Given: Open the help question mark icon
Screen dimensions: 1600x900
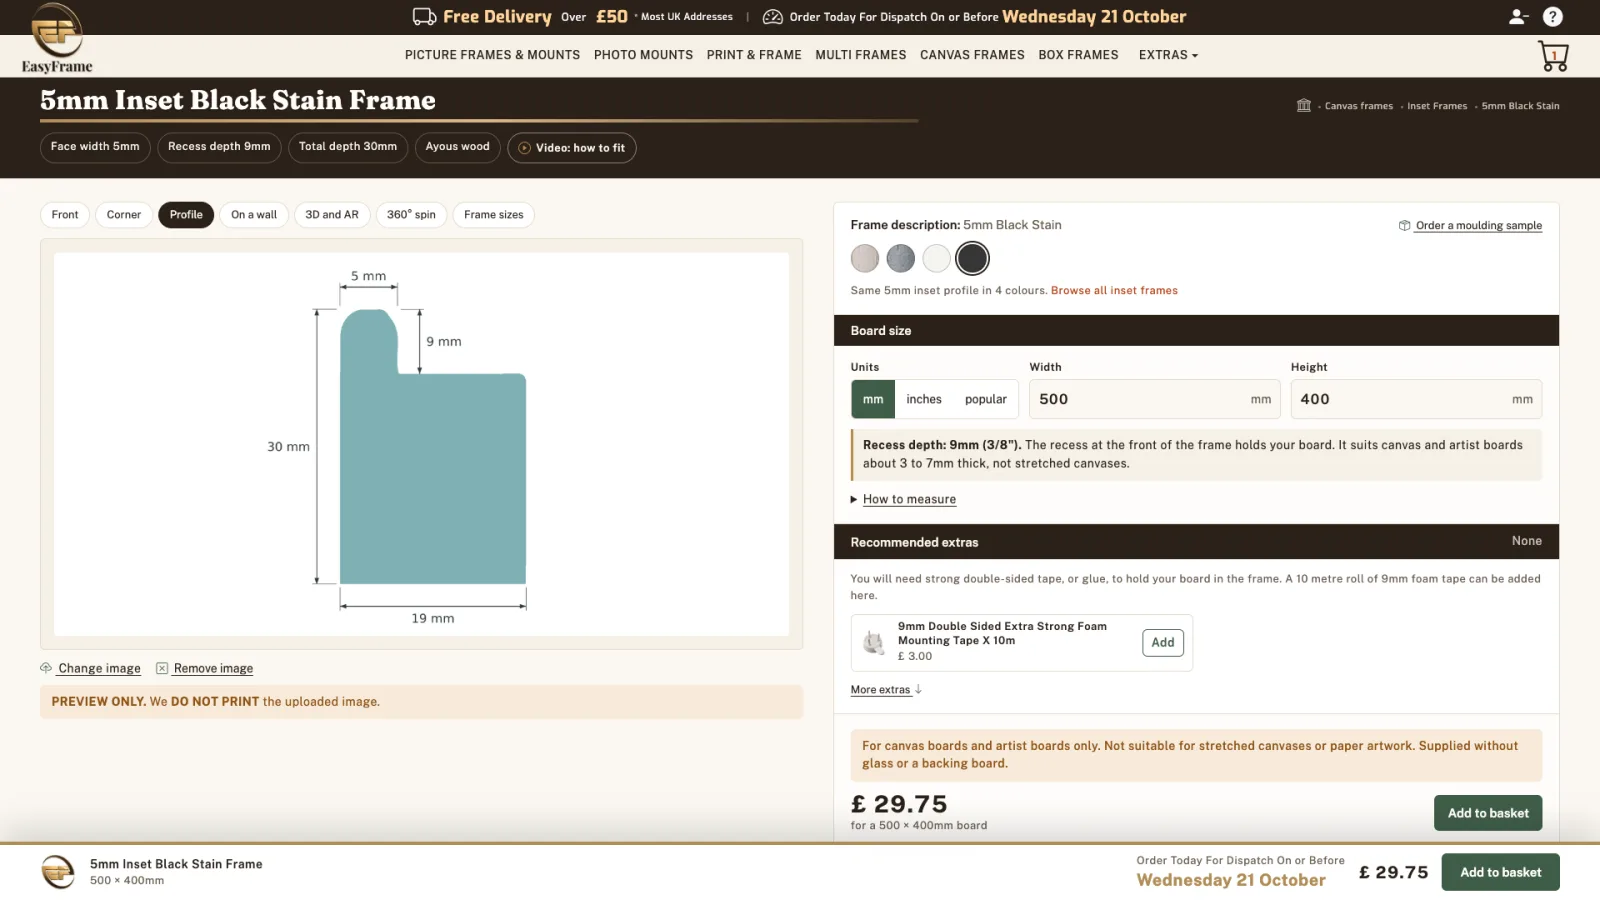Looking at the screenshot, I should pos(1552,16).
